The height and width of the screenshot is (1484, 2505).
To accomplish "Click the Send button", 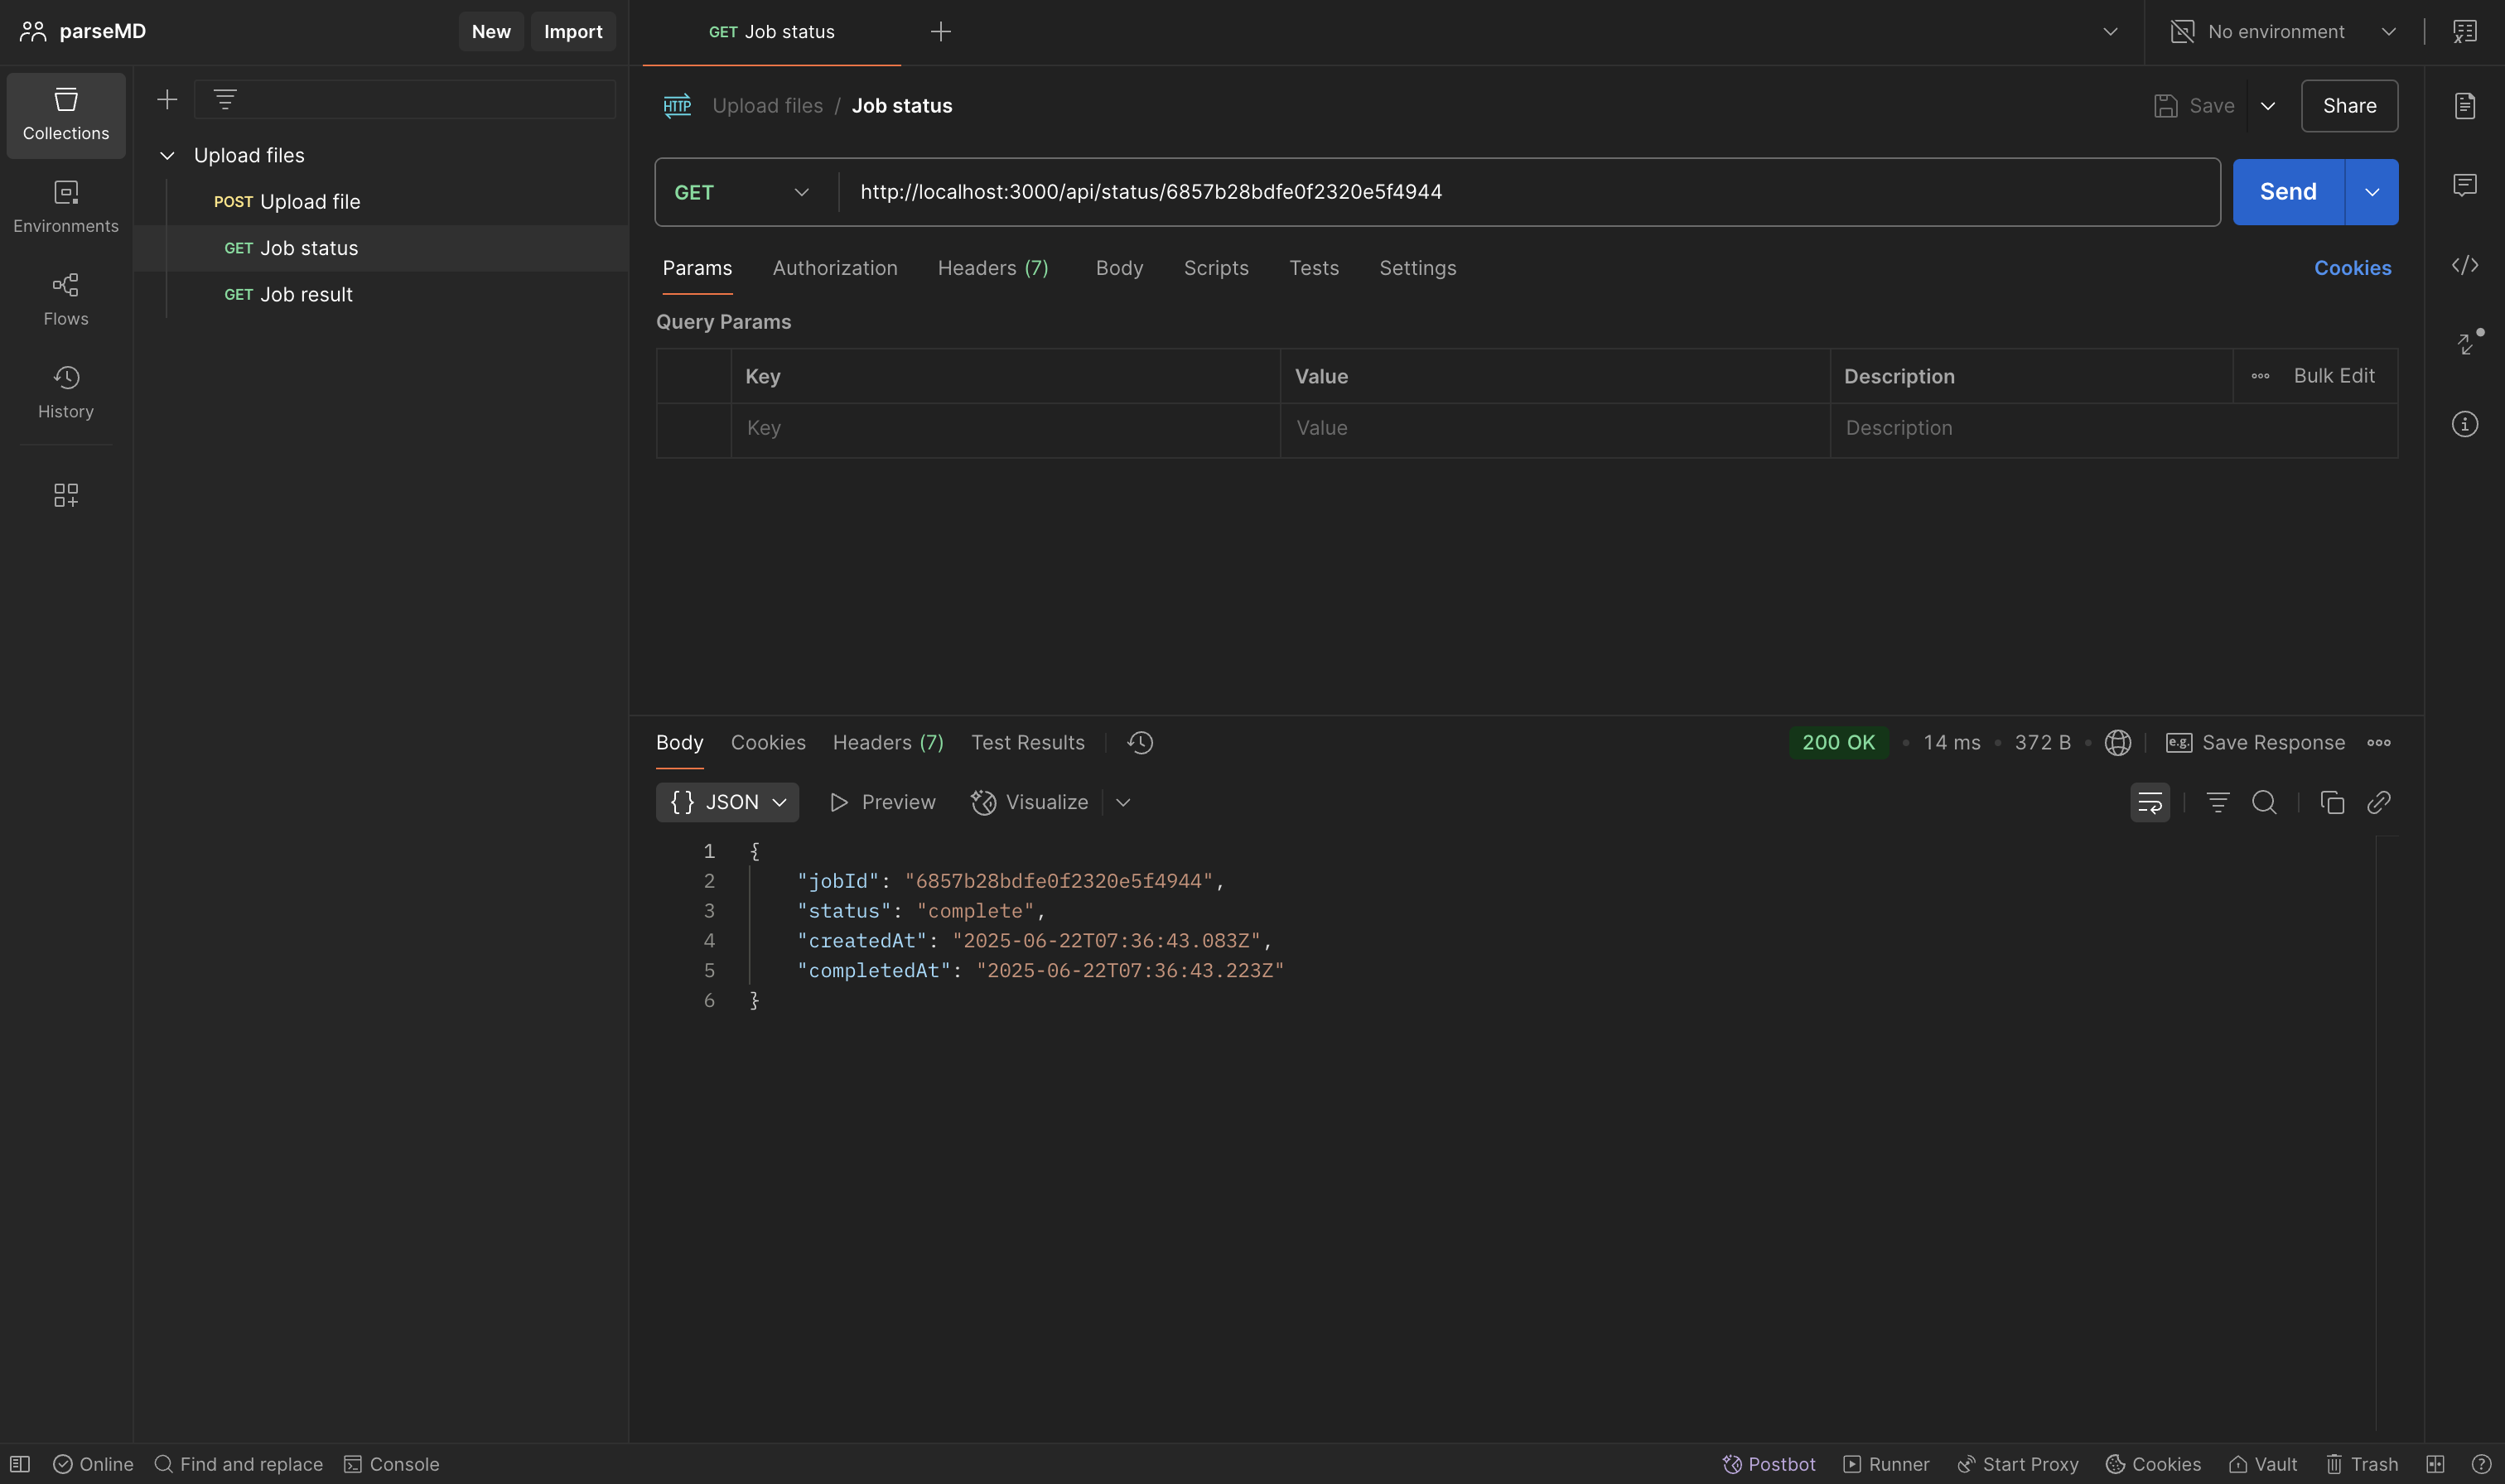I will click(2288, 192).
